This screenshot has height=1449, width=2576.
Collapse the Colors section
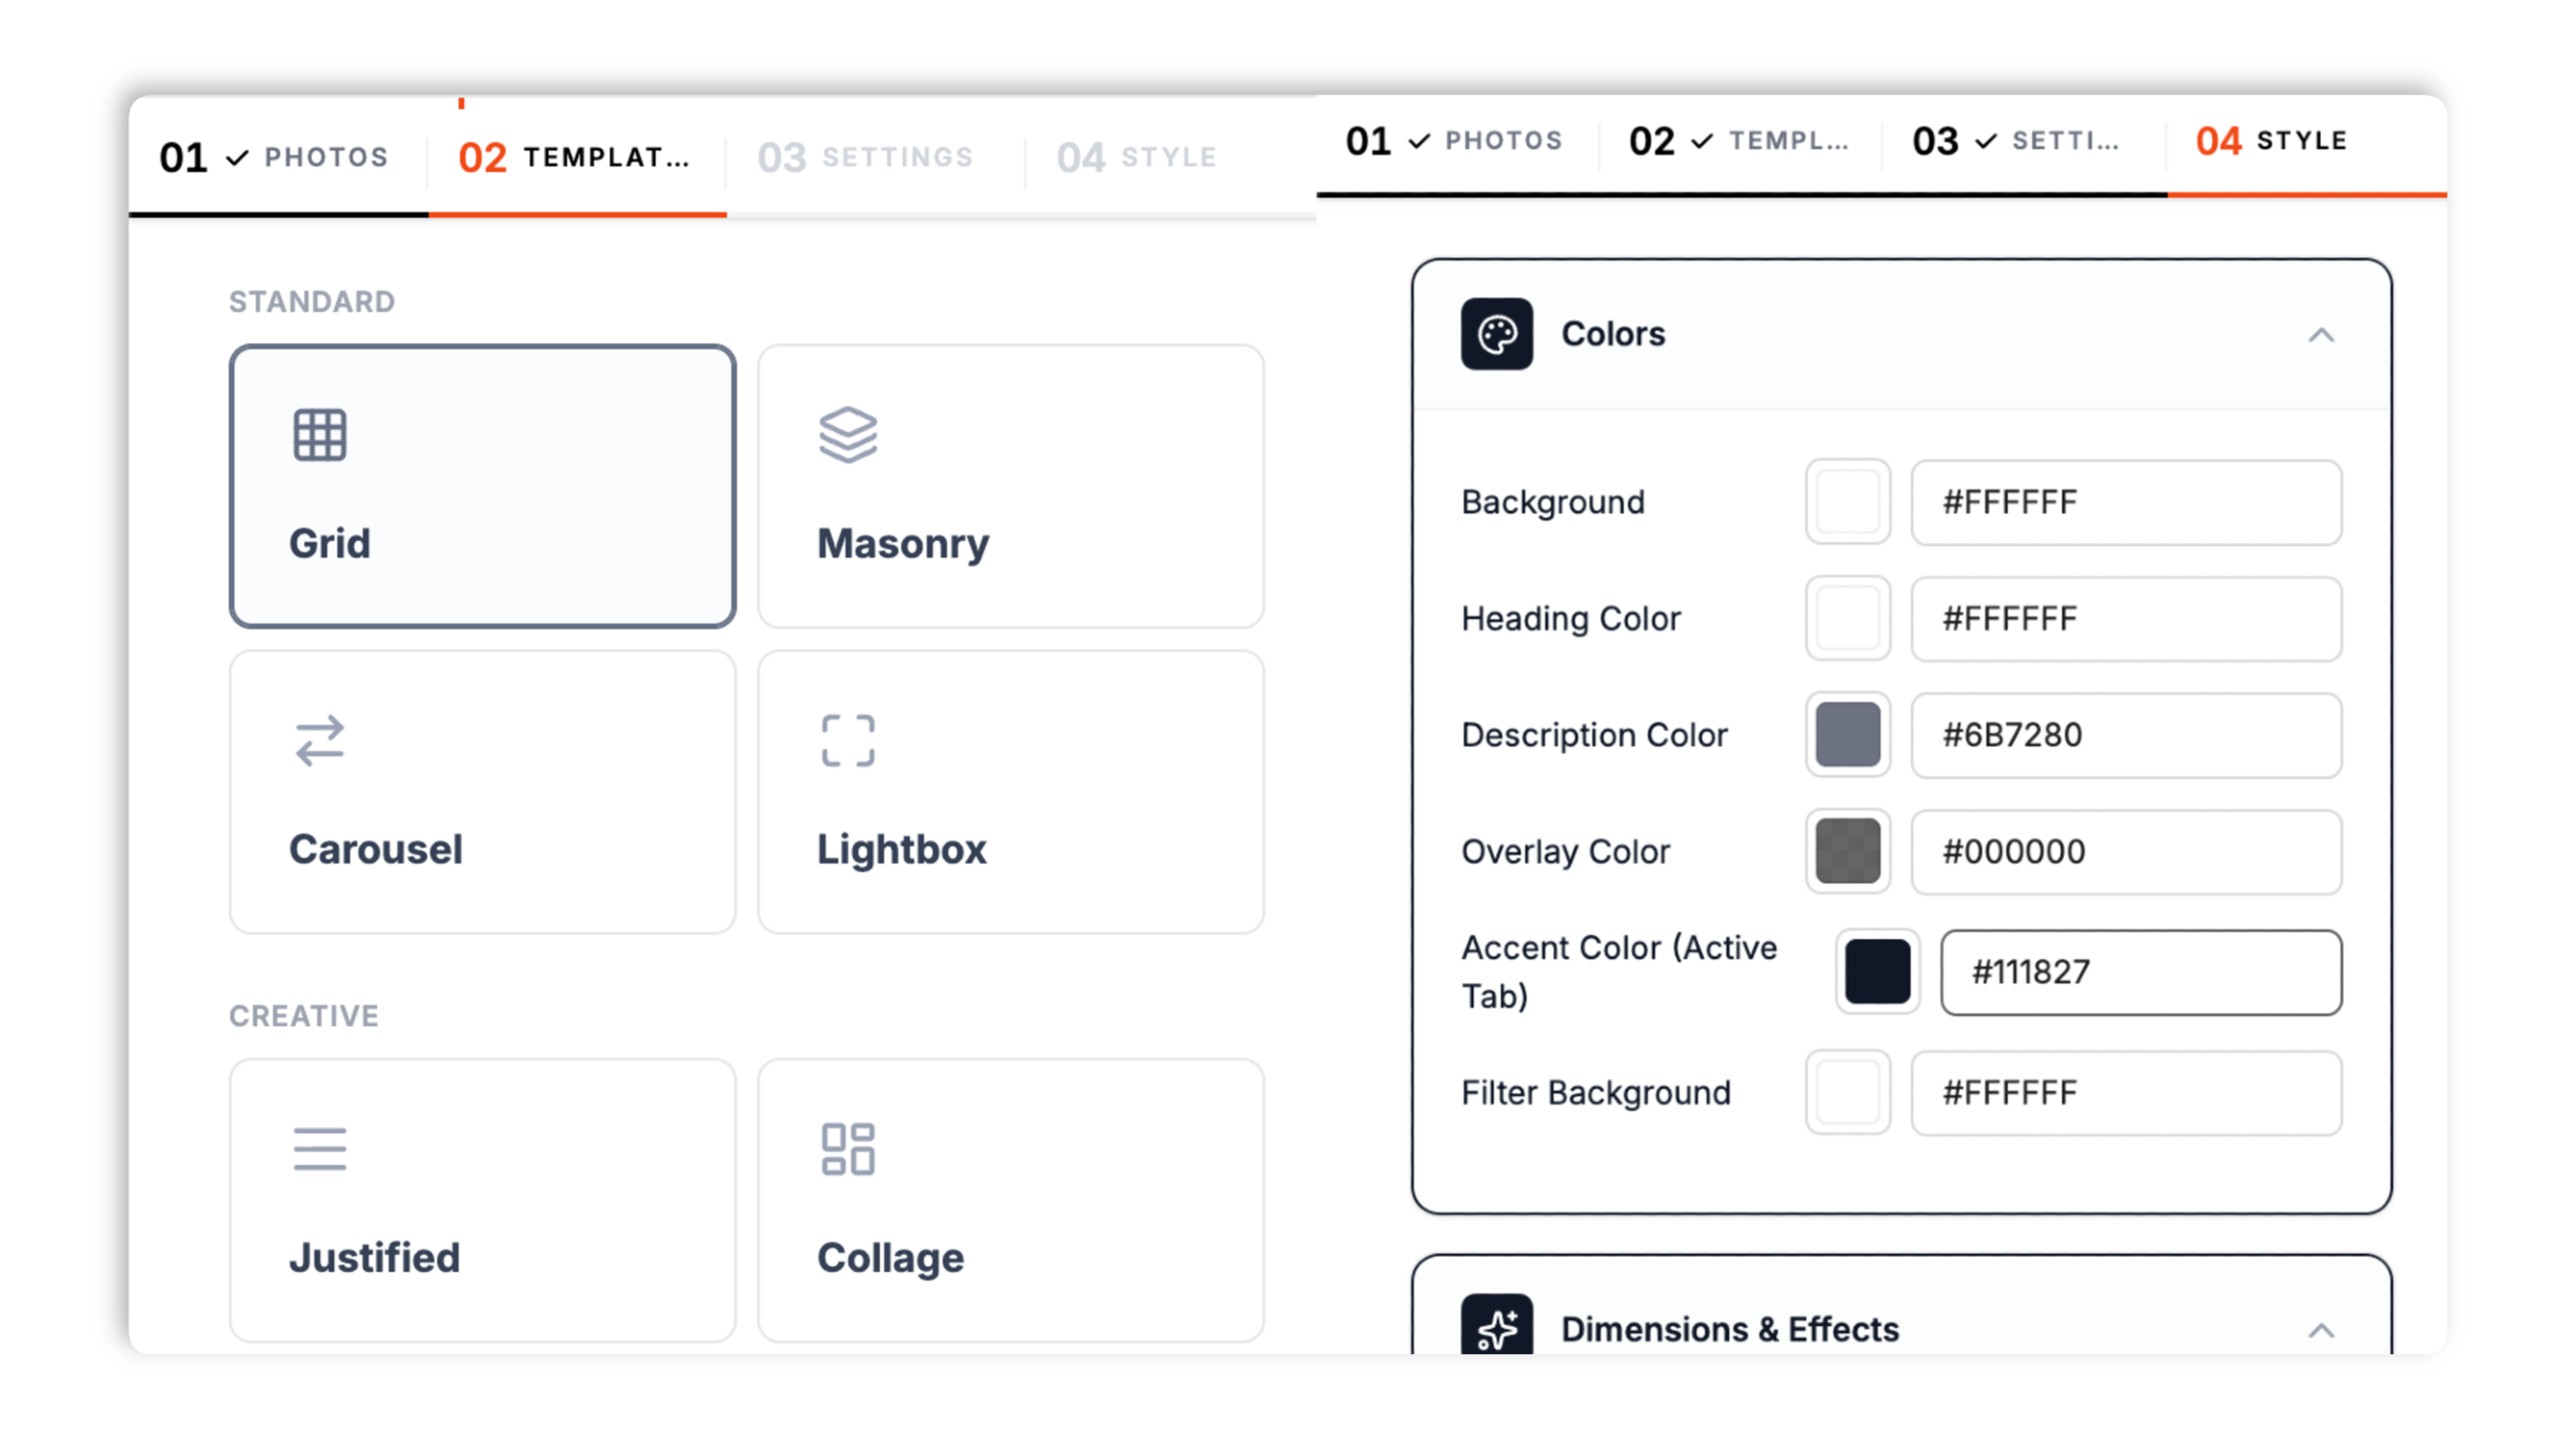(2321, 335)
